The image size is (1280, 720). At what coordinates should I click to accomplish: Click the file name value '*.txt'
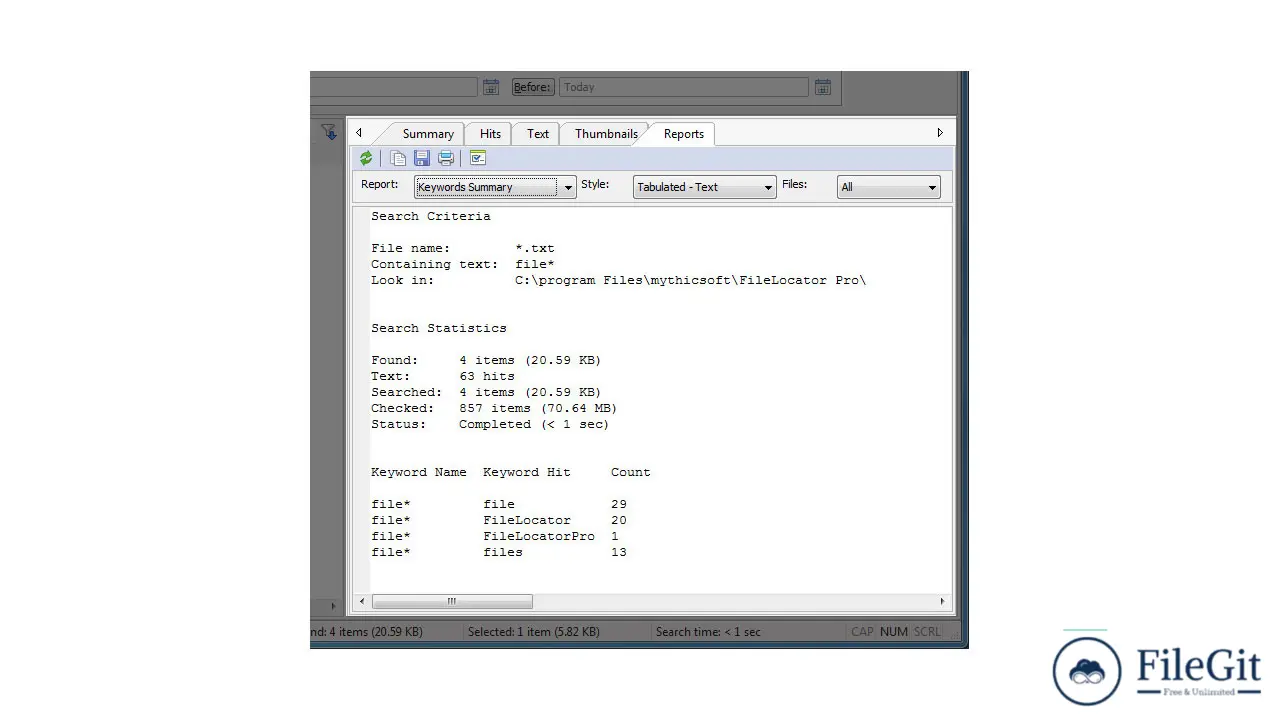pyautogui.click(x=535, y=248)
